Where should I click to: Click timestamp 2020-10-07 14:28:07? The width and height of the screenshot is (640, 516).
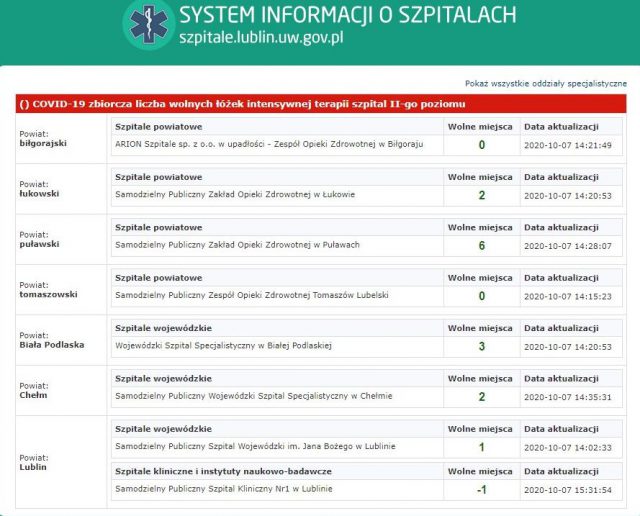568,246
